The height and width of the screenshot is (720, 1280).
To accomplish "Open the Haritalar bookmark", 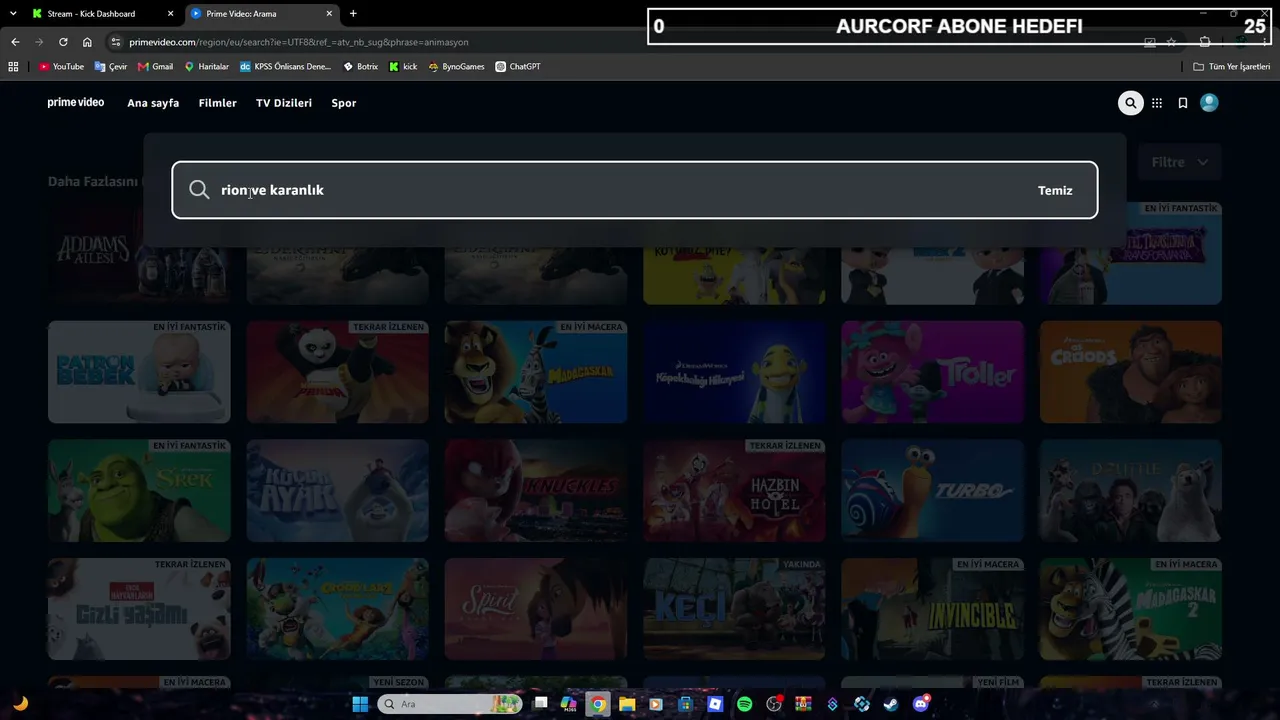I will pos(206,67).
